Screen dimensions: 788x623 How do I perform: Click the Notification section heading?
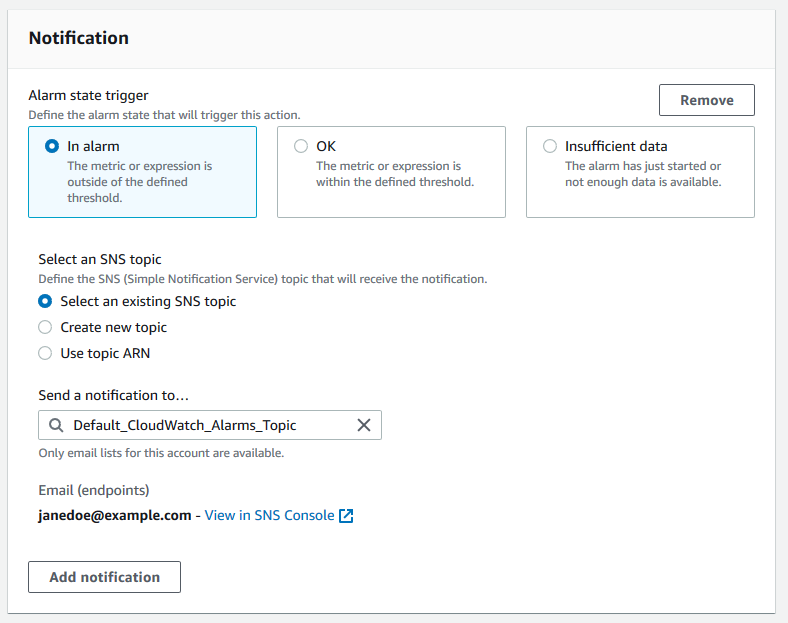[x=79, y=38]
